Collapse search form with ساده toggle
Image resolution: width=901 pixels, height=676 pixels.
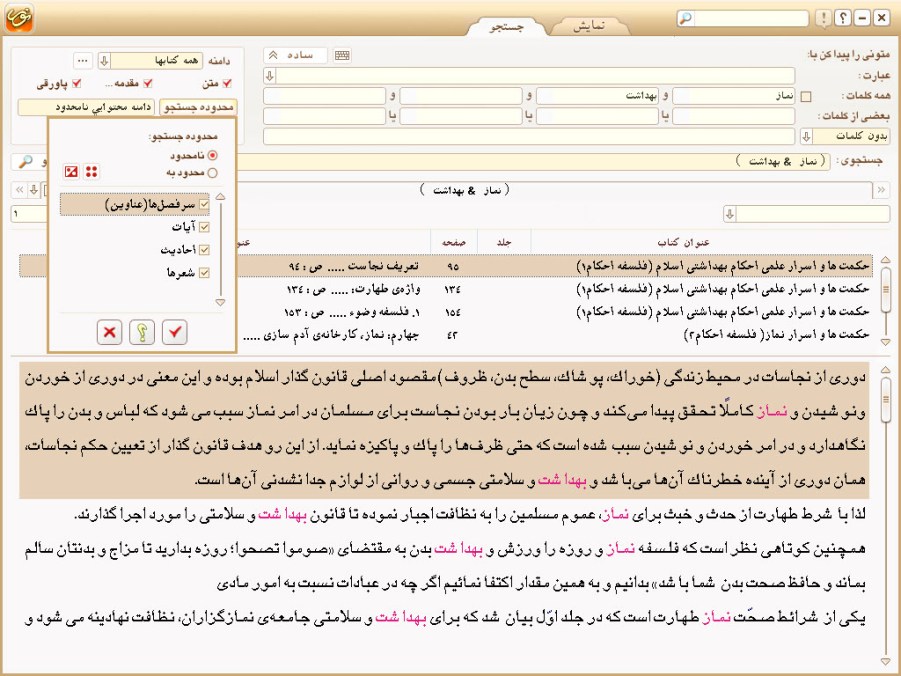pyautogui.click(x=295, y=55)
